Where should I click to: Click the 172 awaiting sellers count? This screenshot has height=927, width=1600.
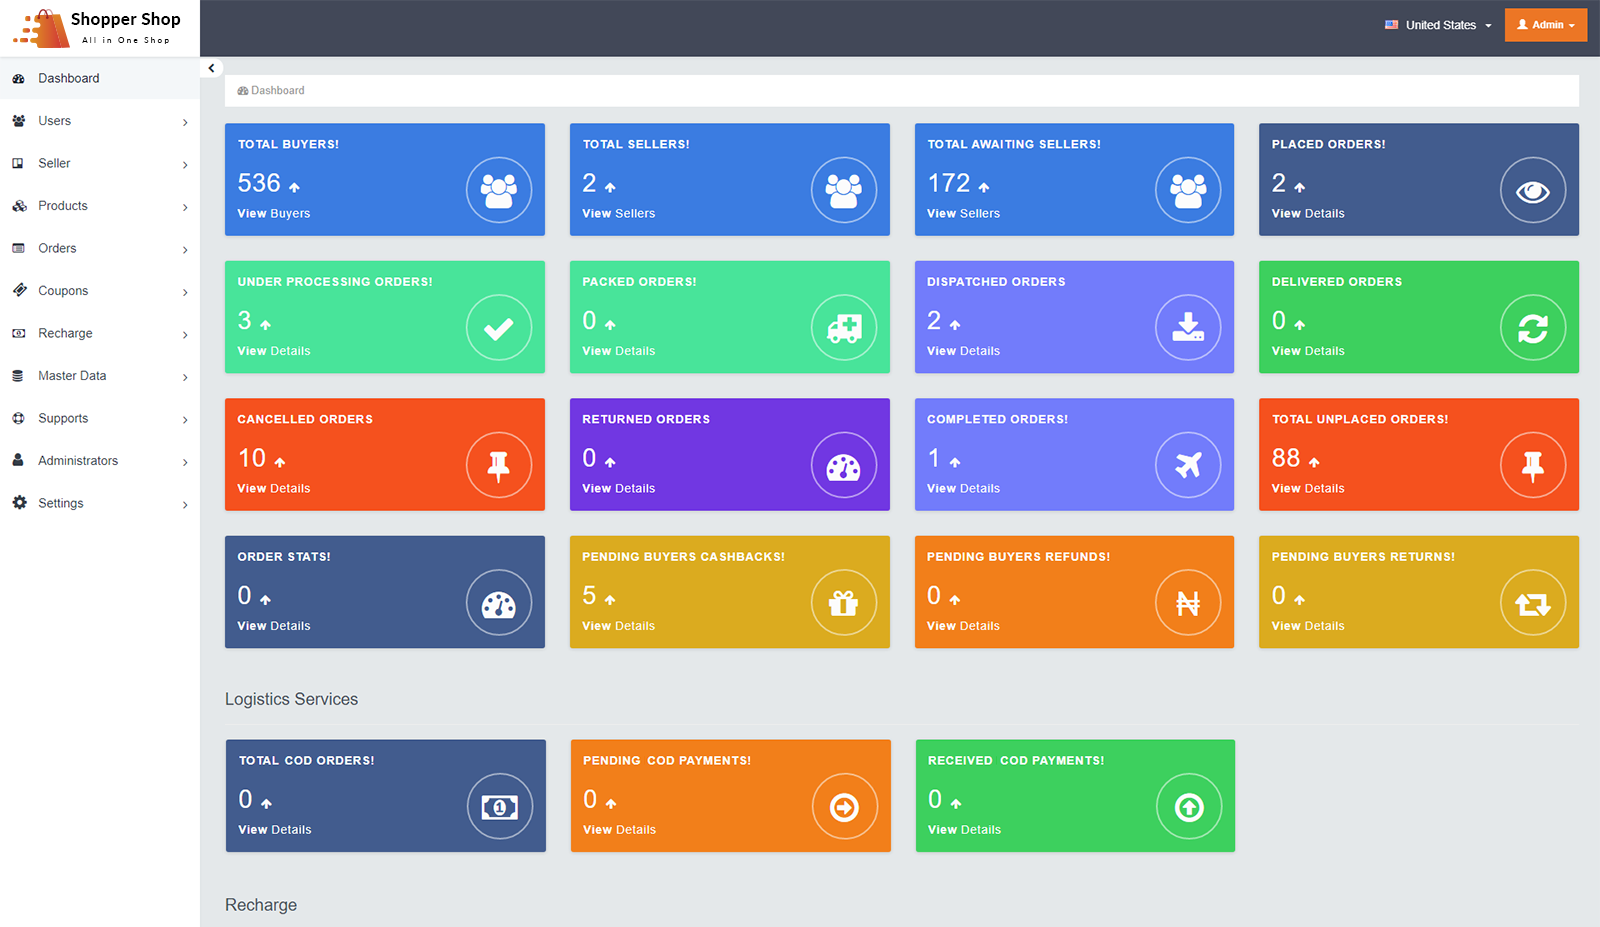[949, 183]
